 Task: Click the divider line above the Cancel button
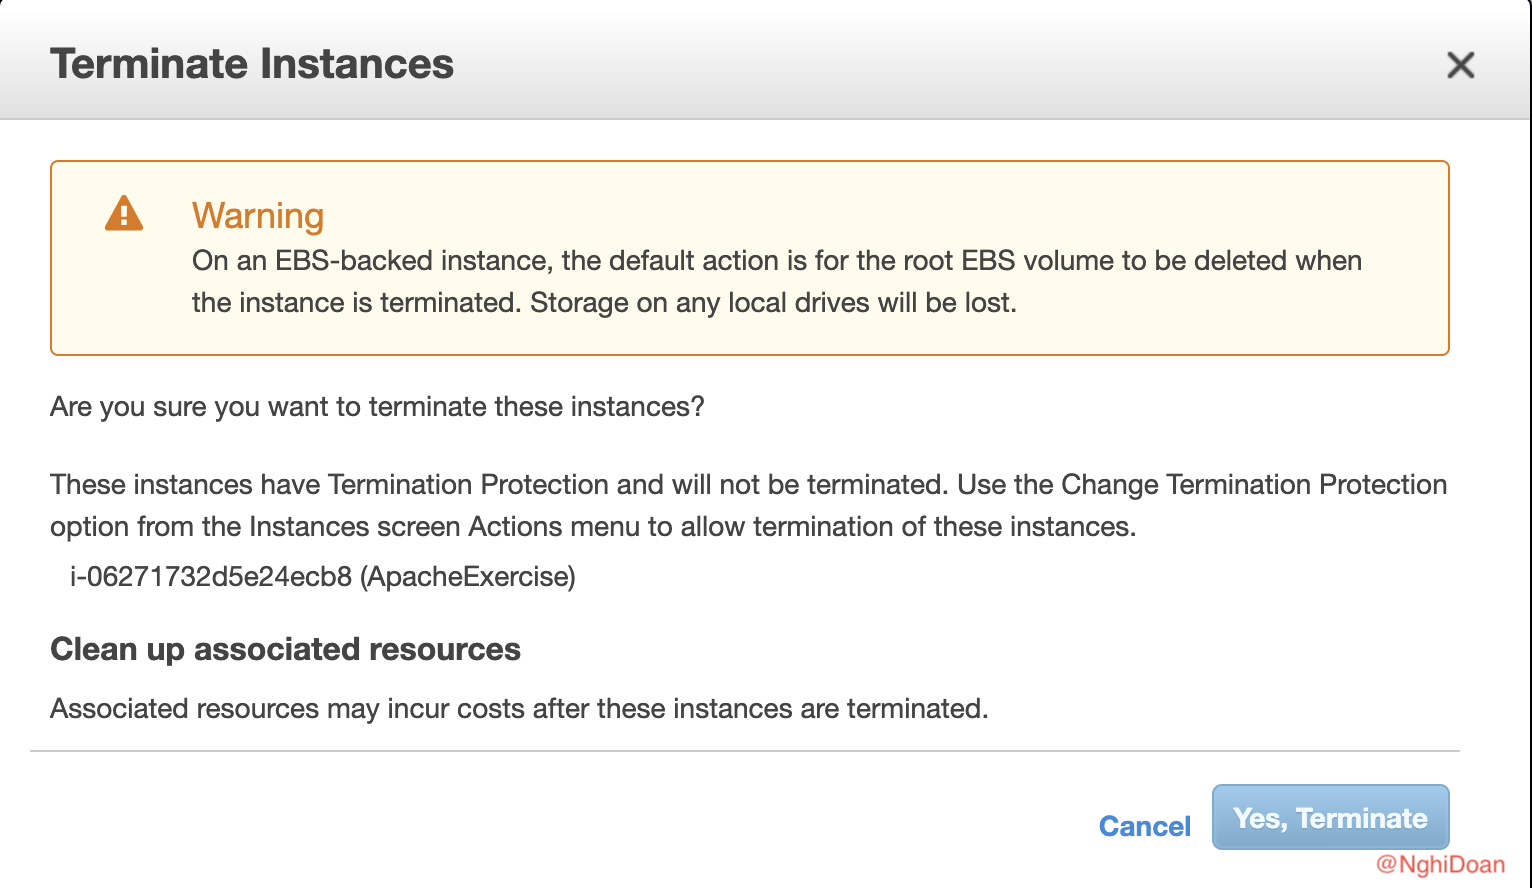coord(744,751)
